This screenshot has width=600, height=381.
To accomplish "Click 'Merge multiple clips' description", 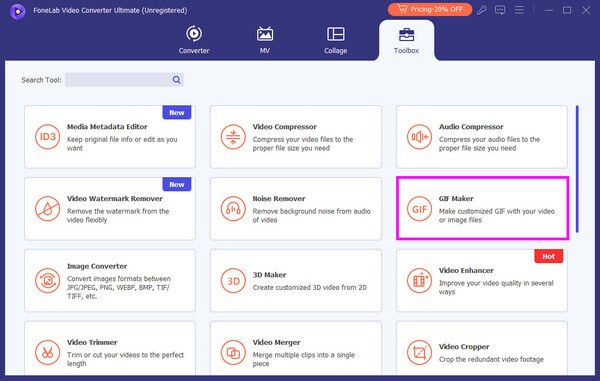I will click(x=303, y=359).
